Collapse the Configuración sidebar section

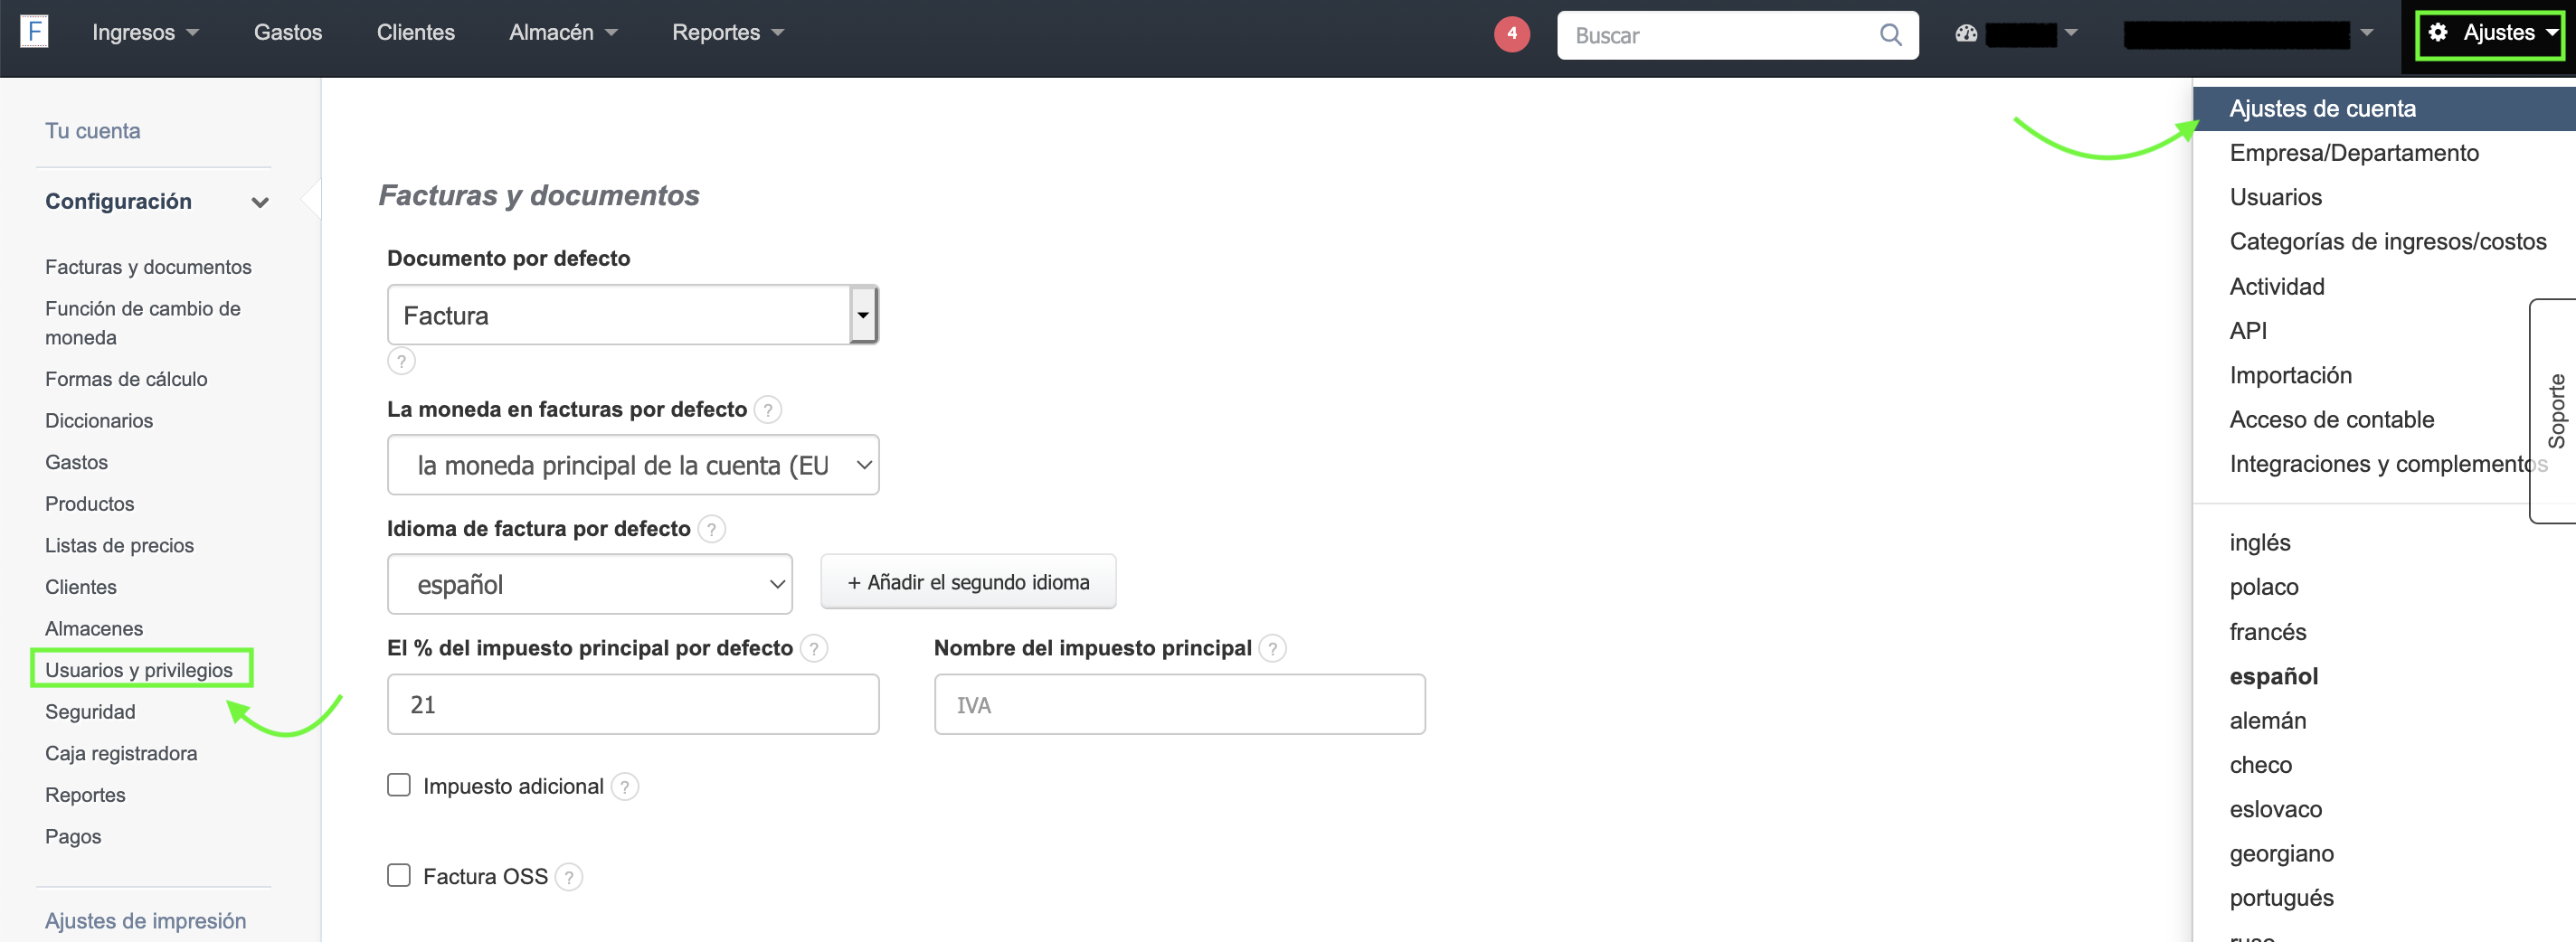pos(260,202)
